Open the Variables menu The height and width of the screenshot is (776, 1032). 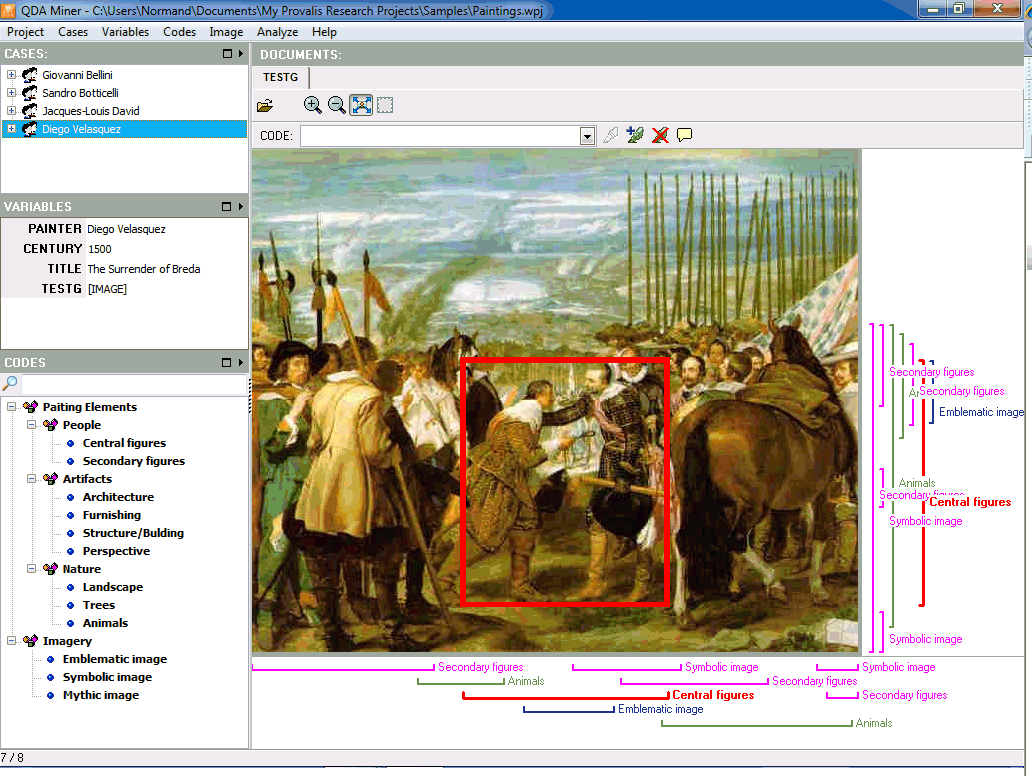click(125, 32)
